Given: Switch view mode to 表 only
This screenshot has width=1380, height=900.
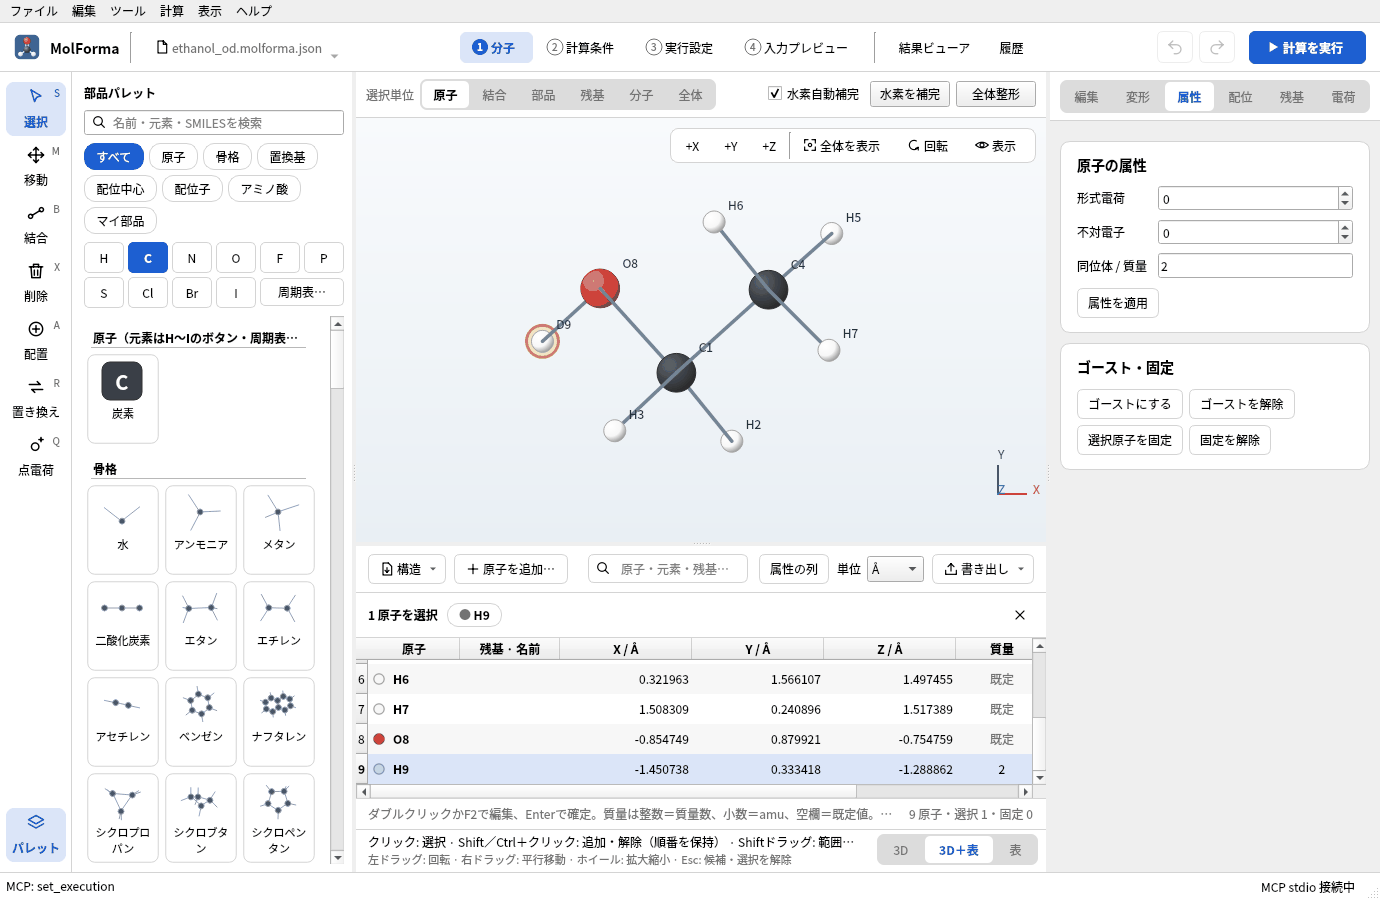Looking at the screenshot, I should [x=1015, y=850].
